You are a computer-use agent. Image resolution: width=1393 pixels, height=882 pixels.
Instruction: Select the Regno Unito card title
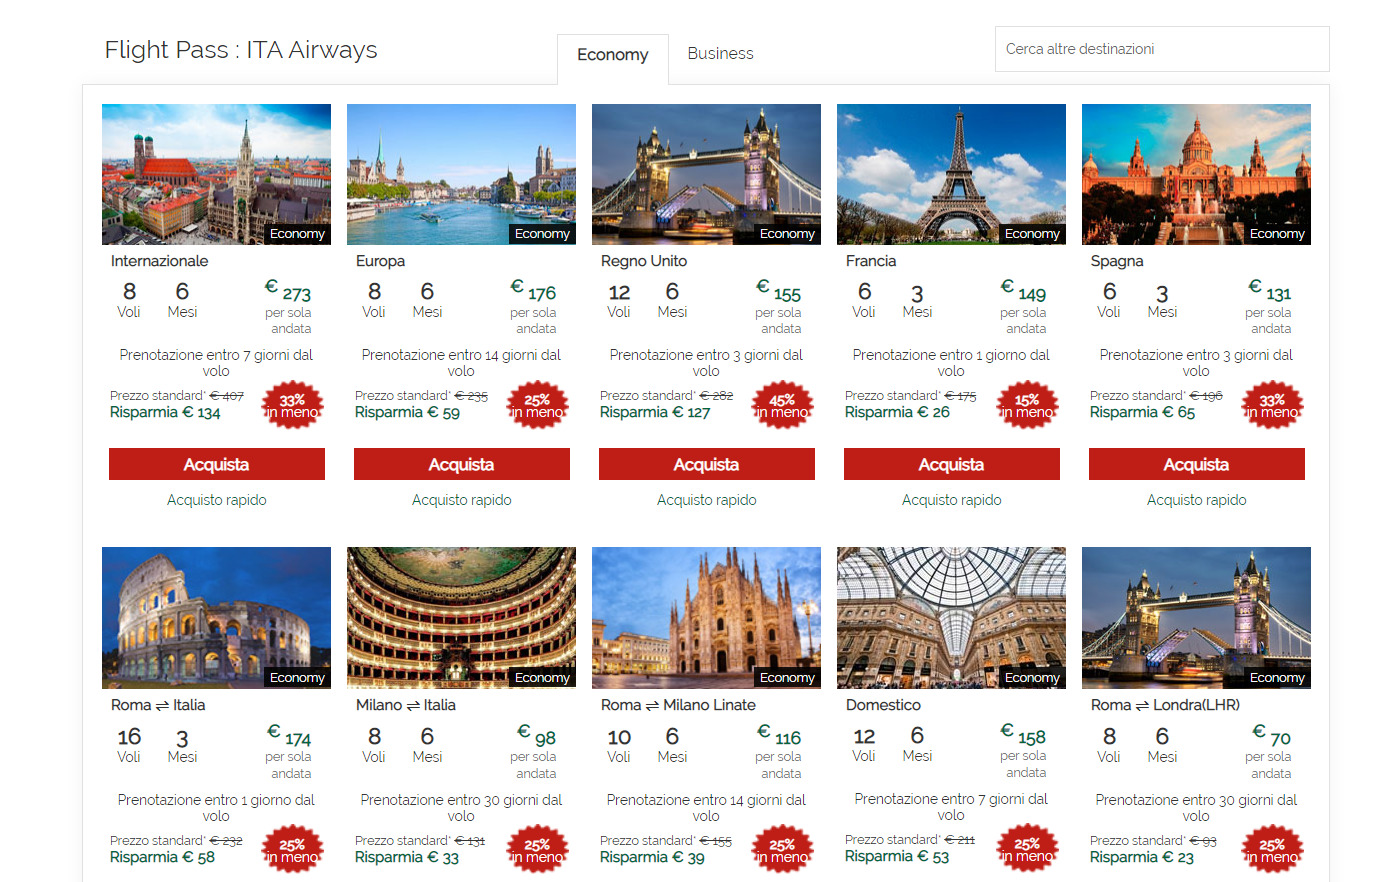644,261
